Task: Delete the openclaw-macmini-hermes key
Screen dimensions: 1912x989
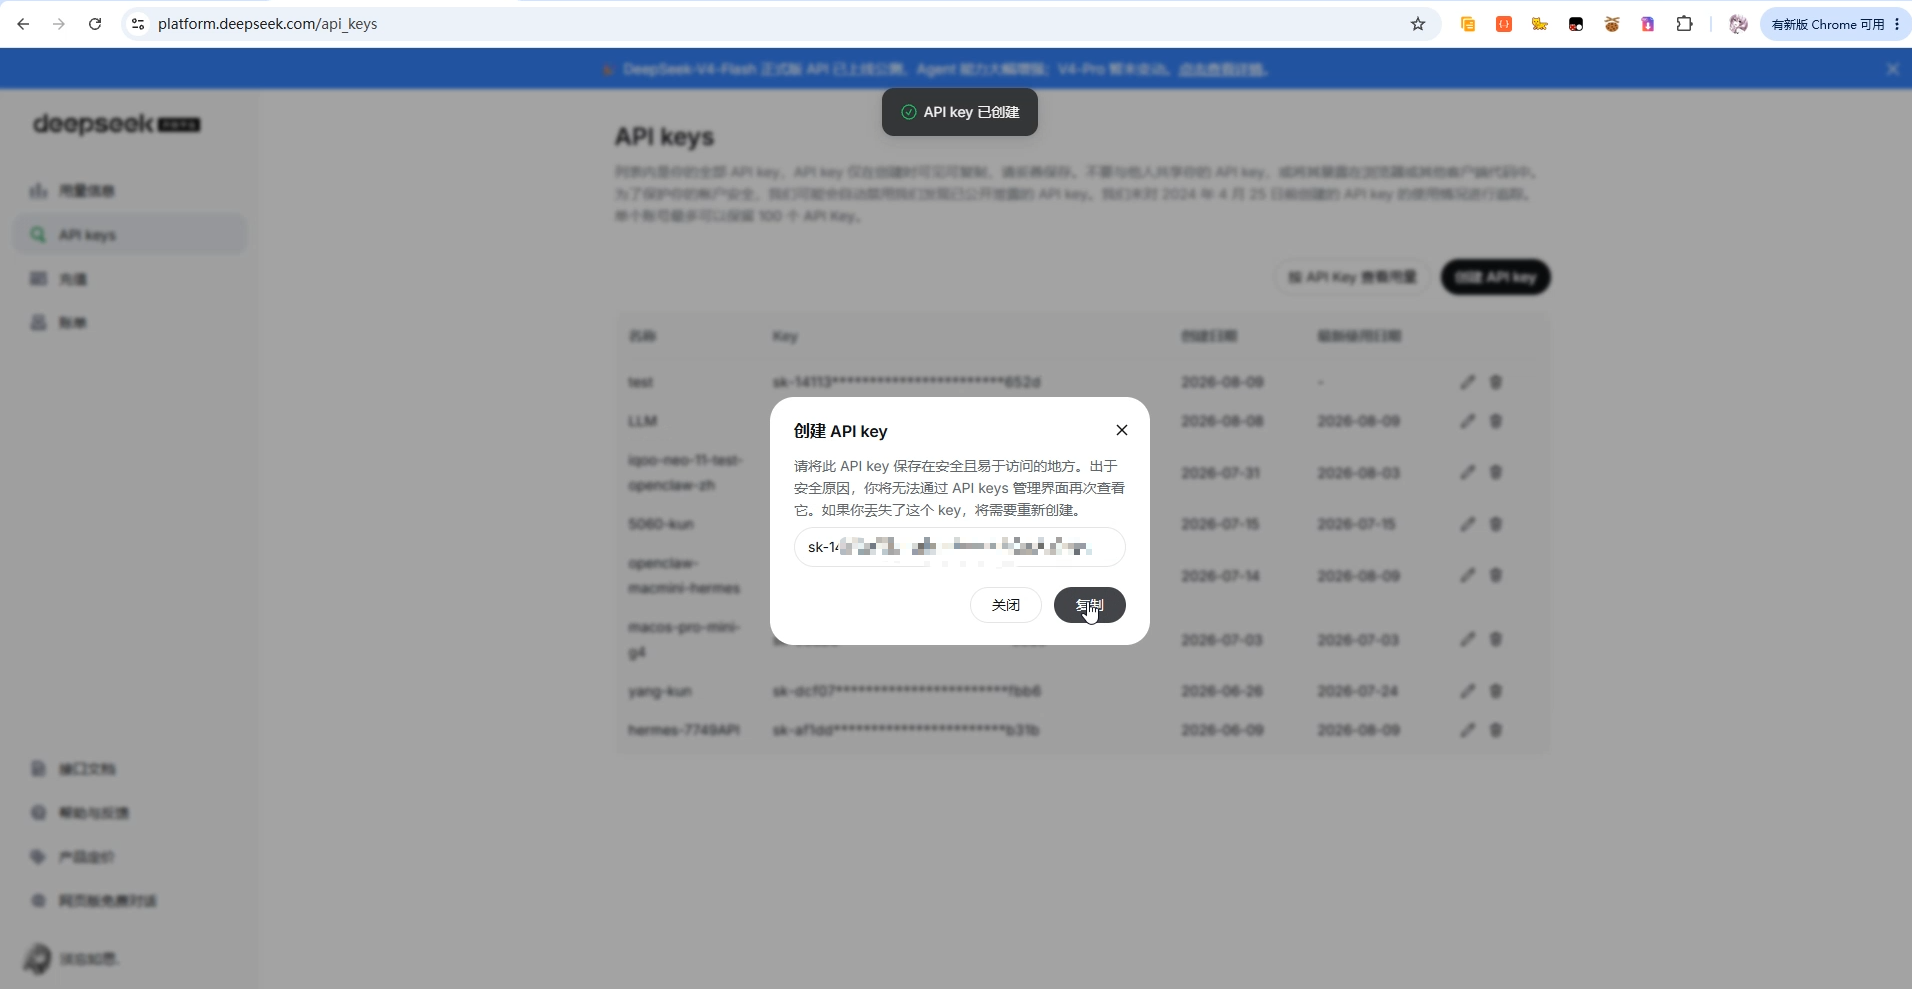Action: click(x=1496, y=575)
